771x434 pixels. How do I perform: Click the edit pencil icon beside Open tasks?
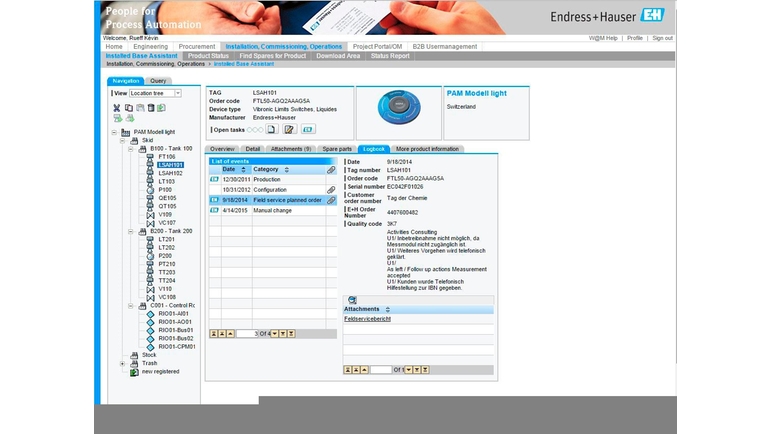pyautogui.click(x=289, y=129)
